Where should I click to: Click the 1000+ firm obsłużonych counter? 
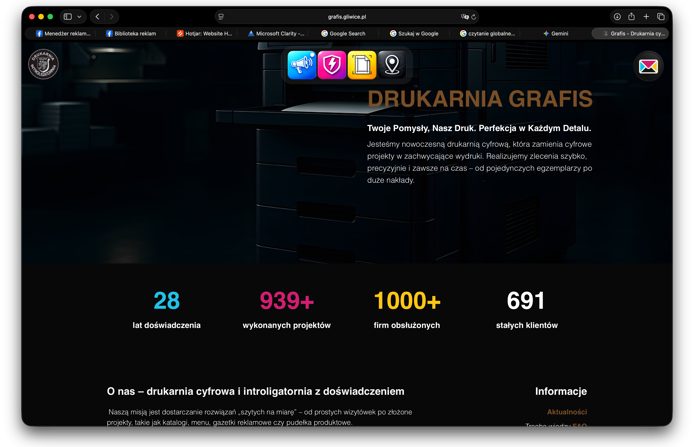pyautogui.click(x=407, y=310)
